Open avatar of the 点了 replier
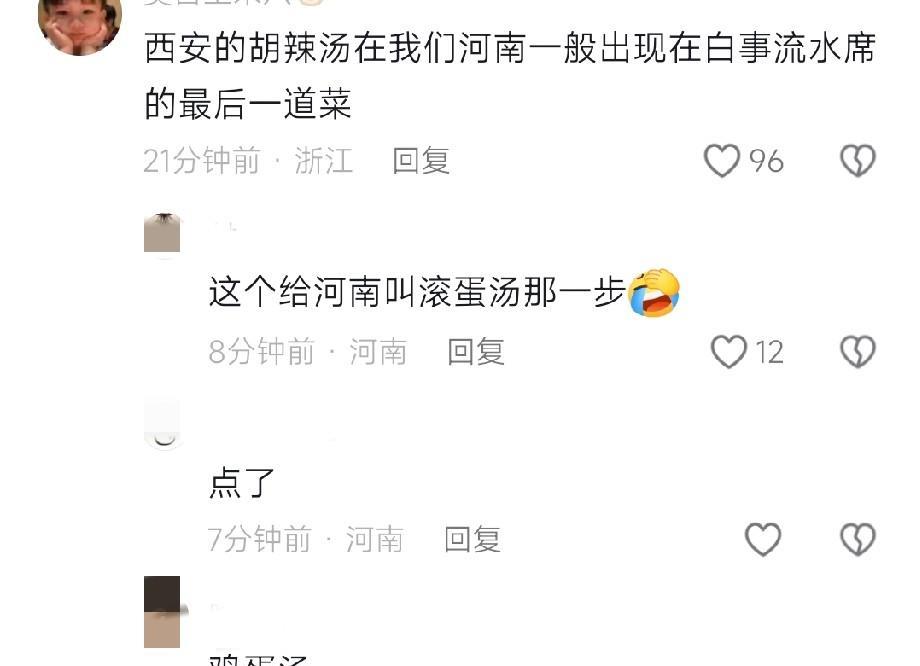 [x=162, y=424]
